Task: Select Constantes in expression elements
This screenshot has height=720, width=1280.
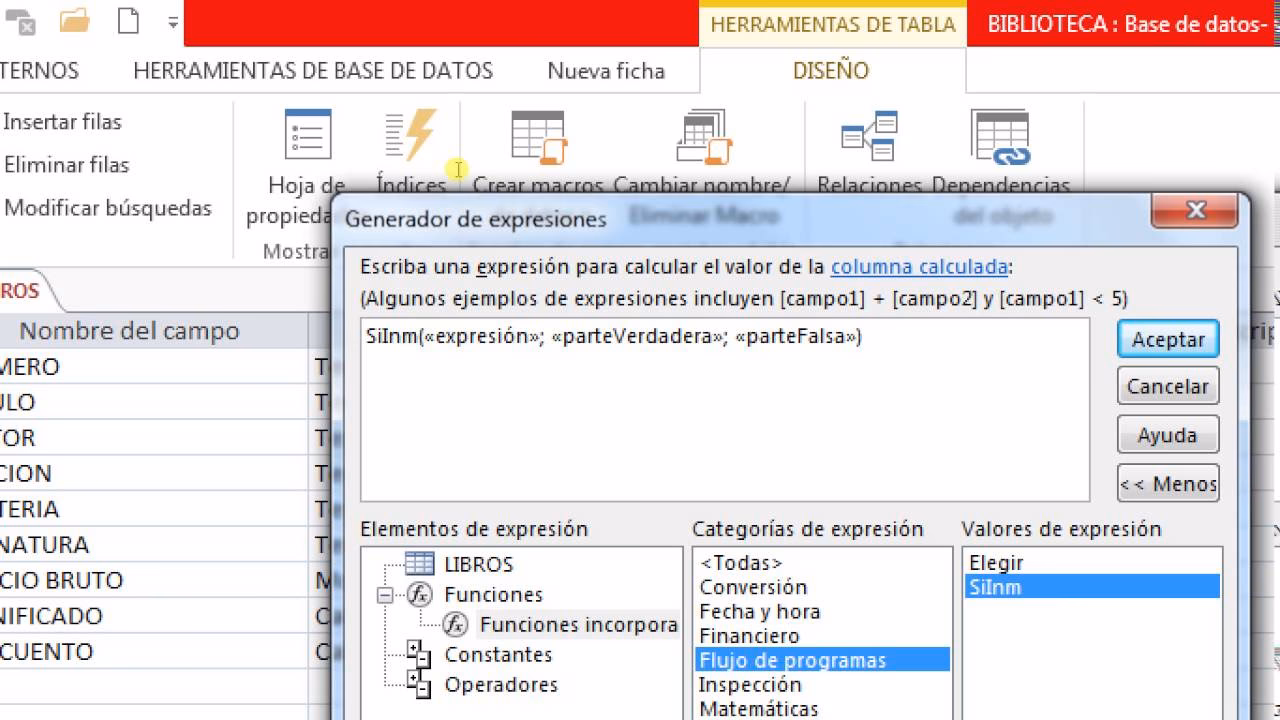Action: click(x=498, y=655)
